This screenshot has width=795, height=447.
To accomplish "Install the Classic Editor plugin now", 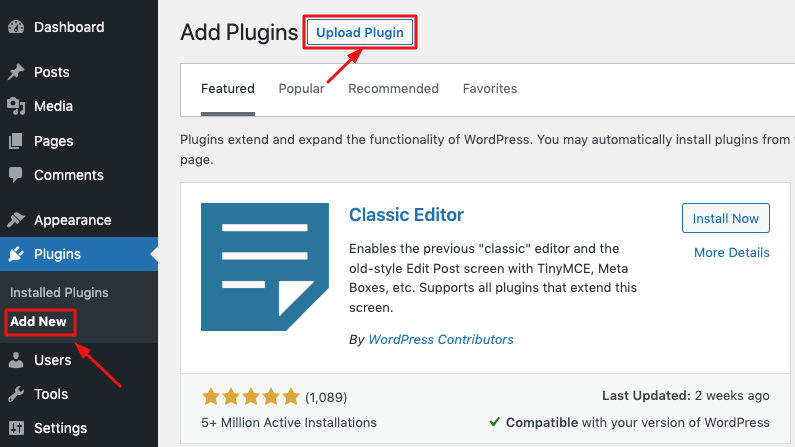I will 726,218.
